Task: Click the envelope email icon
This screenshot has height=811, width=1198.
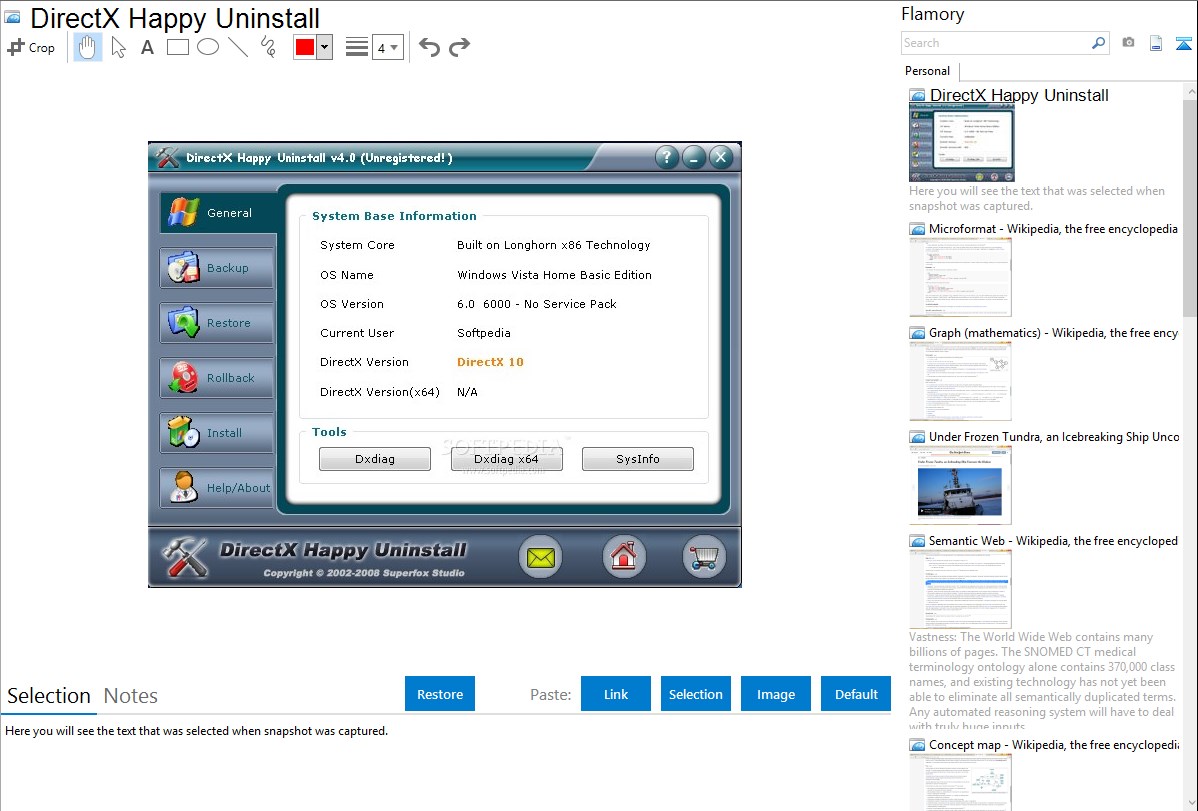Action: tap(541, 557)
